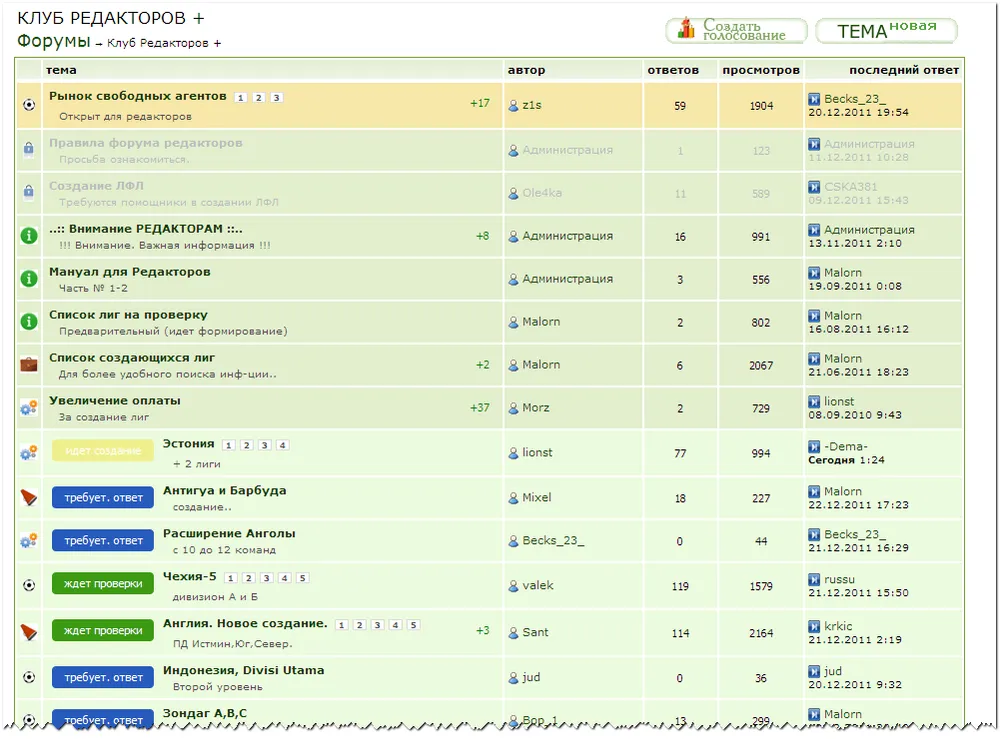Image resolution: width=1000 pixels, height=739 pixels.
Task: Open author profile Malorn for Список лиг на проверку
Action: tap(541, 322)
